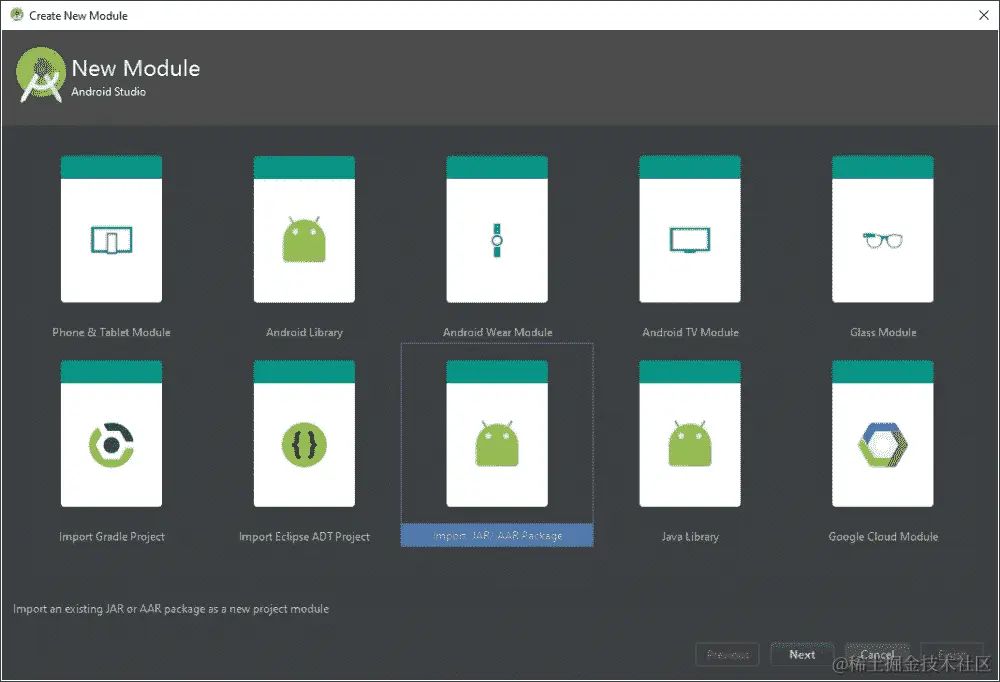
Task: Click the highlighted 'Import .JAR/.AAR Package' label
Action: (497, 535)
